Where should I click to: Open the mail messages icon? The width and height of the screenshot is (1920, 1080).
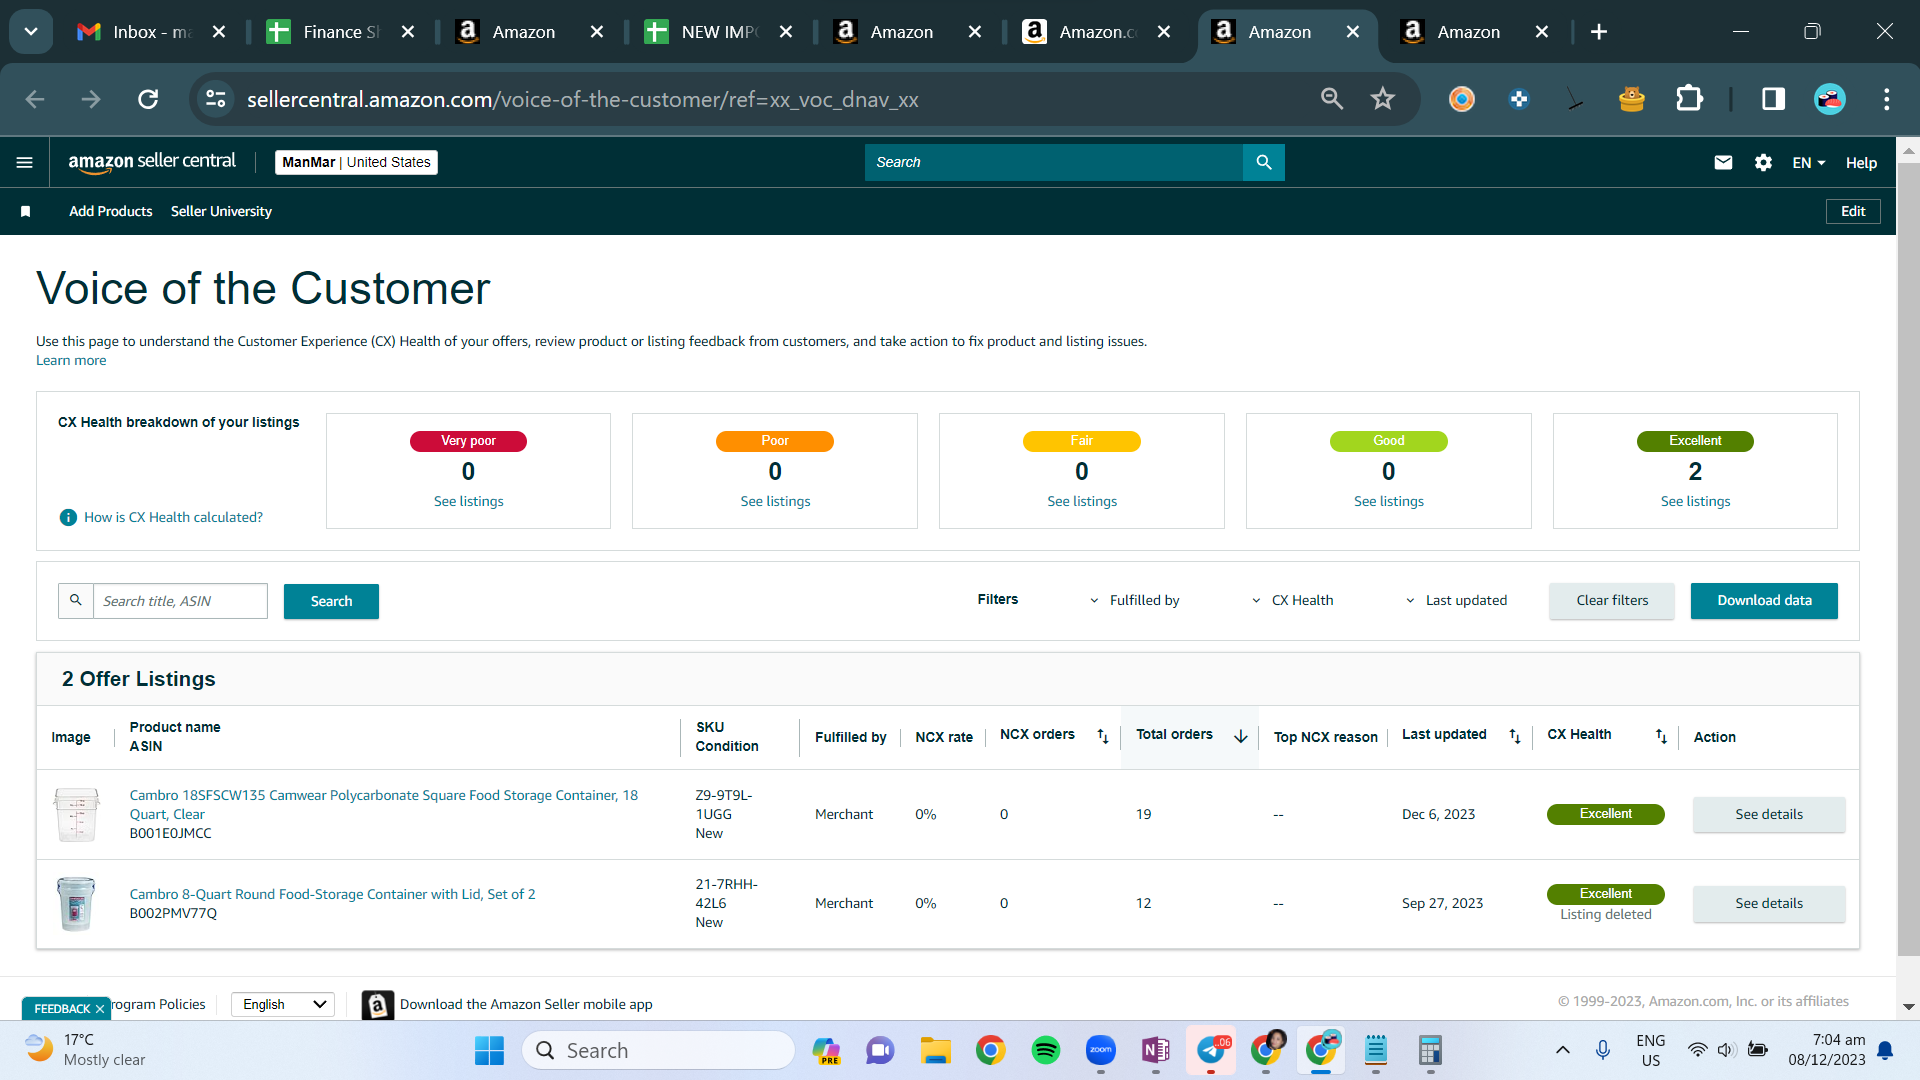point(1723,162)
